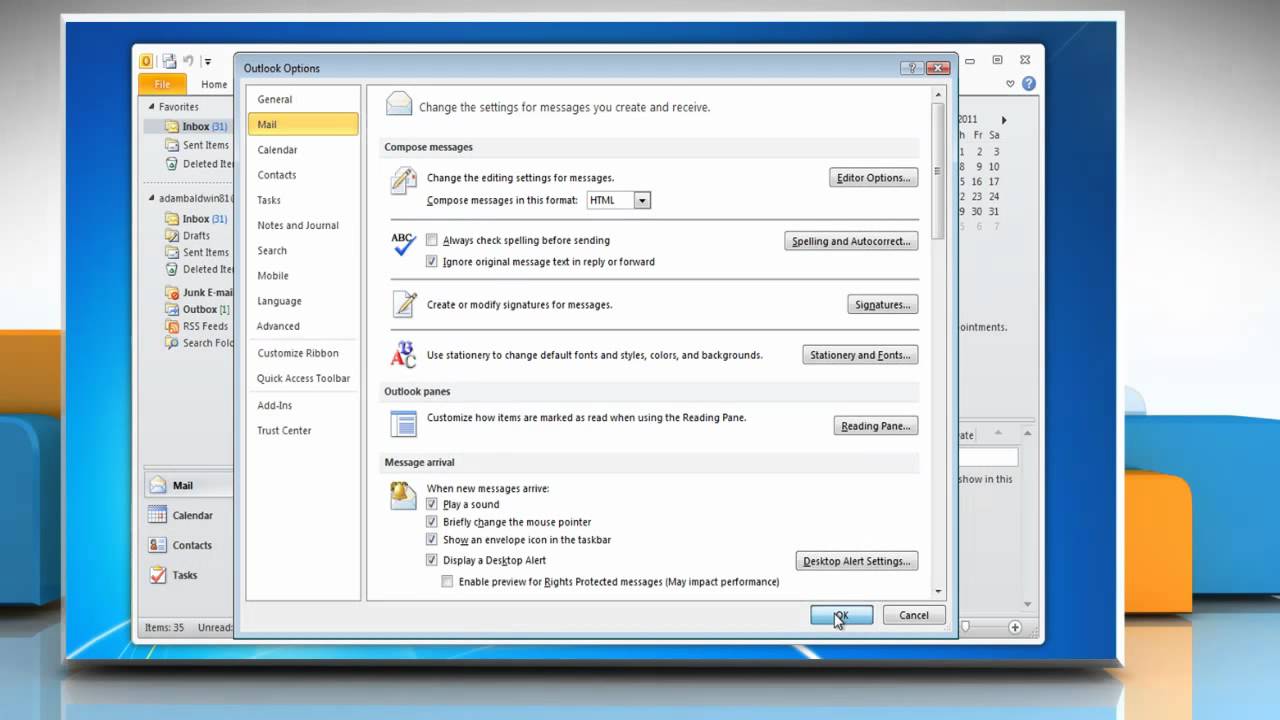Click zoom in plus in status bar
The image size is (1280, 720).
point(1015,627)
